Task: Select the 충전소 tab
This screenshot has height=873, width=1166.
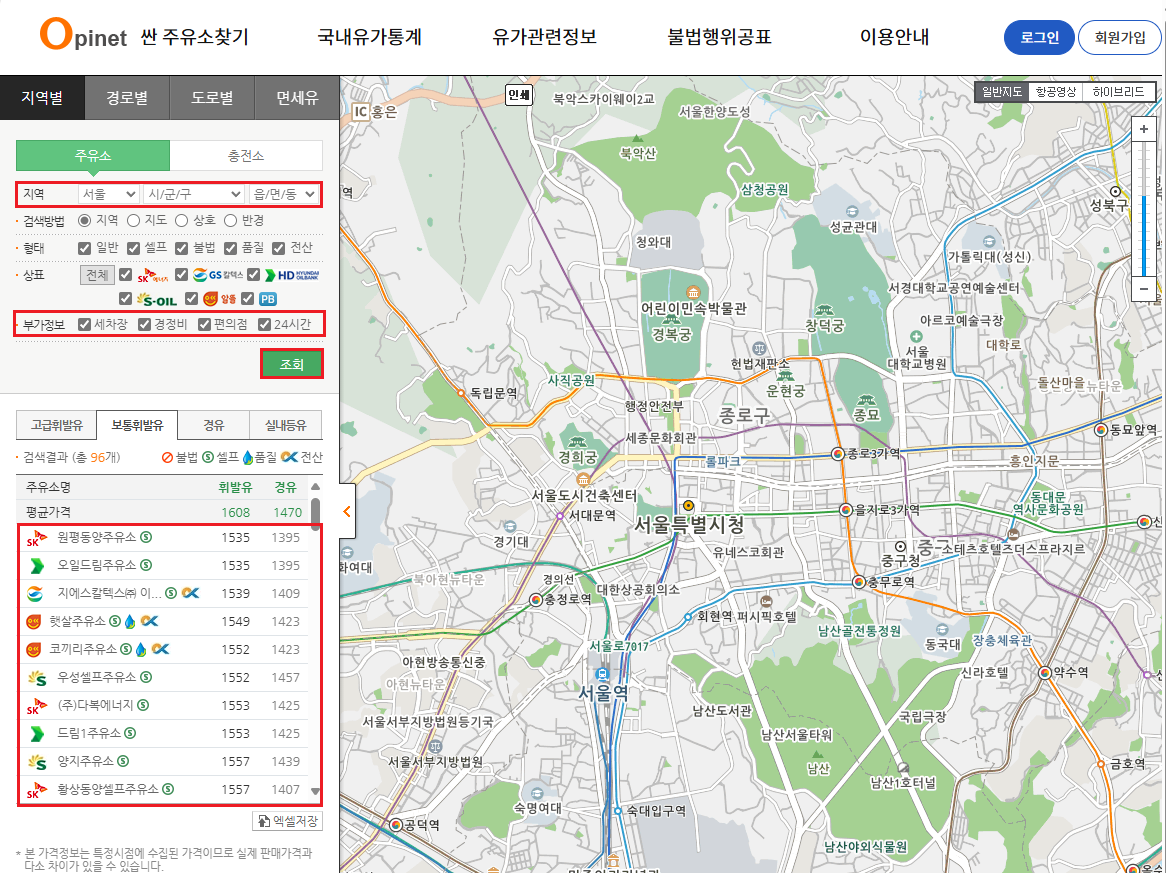Action: (x=246, y=155)
